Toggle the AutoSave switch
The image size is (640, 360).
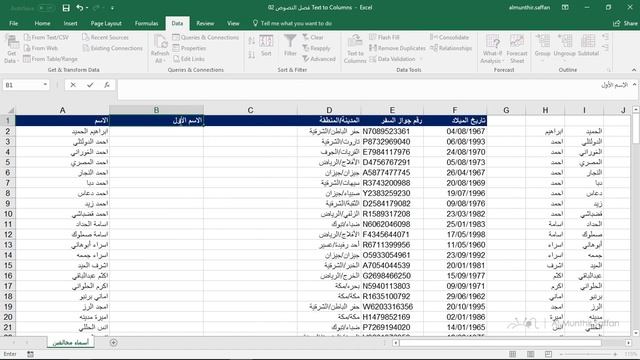pos(46,8)
